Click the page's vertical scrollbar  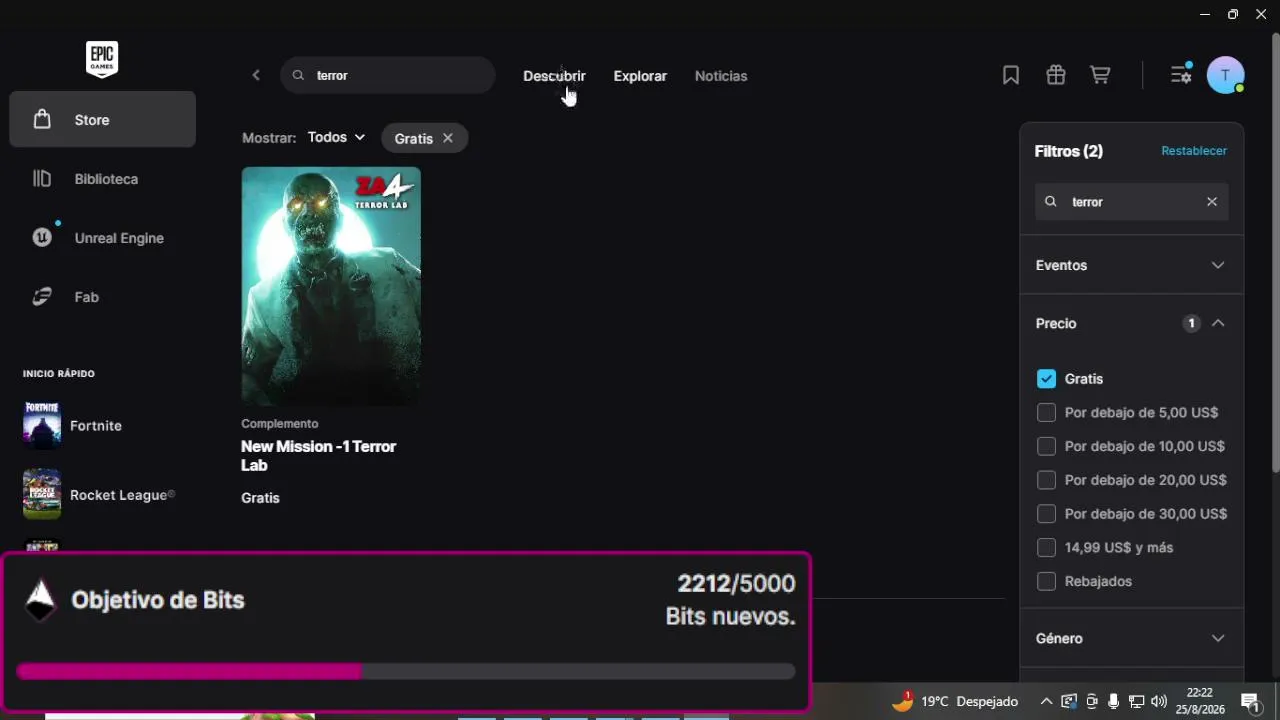click(1275, 252)
